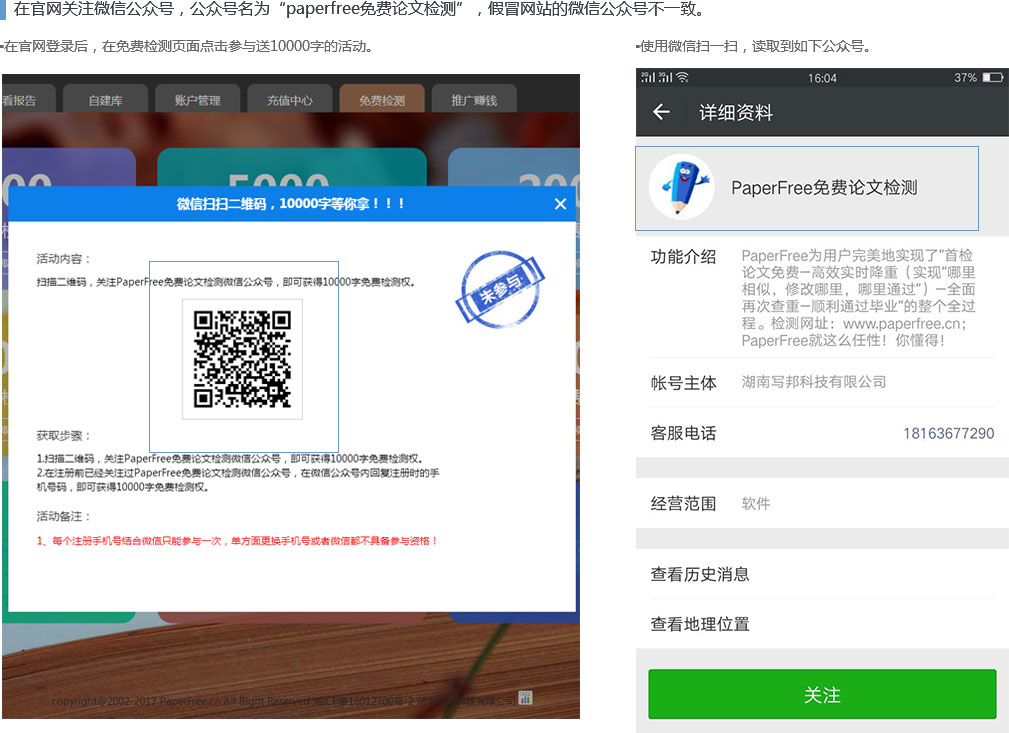Tap customer service number 18163677290
1009x733 pixels.
pos(949,433)
